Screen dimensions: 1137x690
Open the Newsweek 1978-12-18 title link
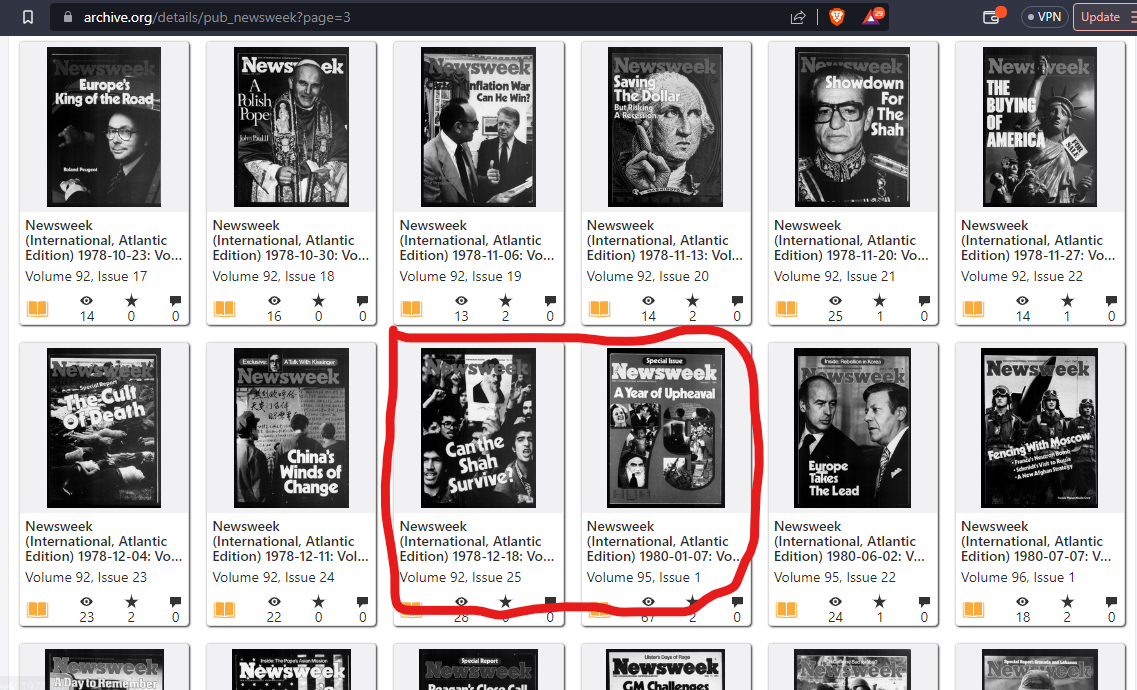[x=478, y=541]
